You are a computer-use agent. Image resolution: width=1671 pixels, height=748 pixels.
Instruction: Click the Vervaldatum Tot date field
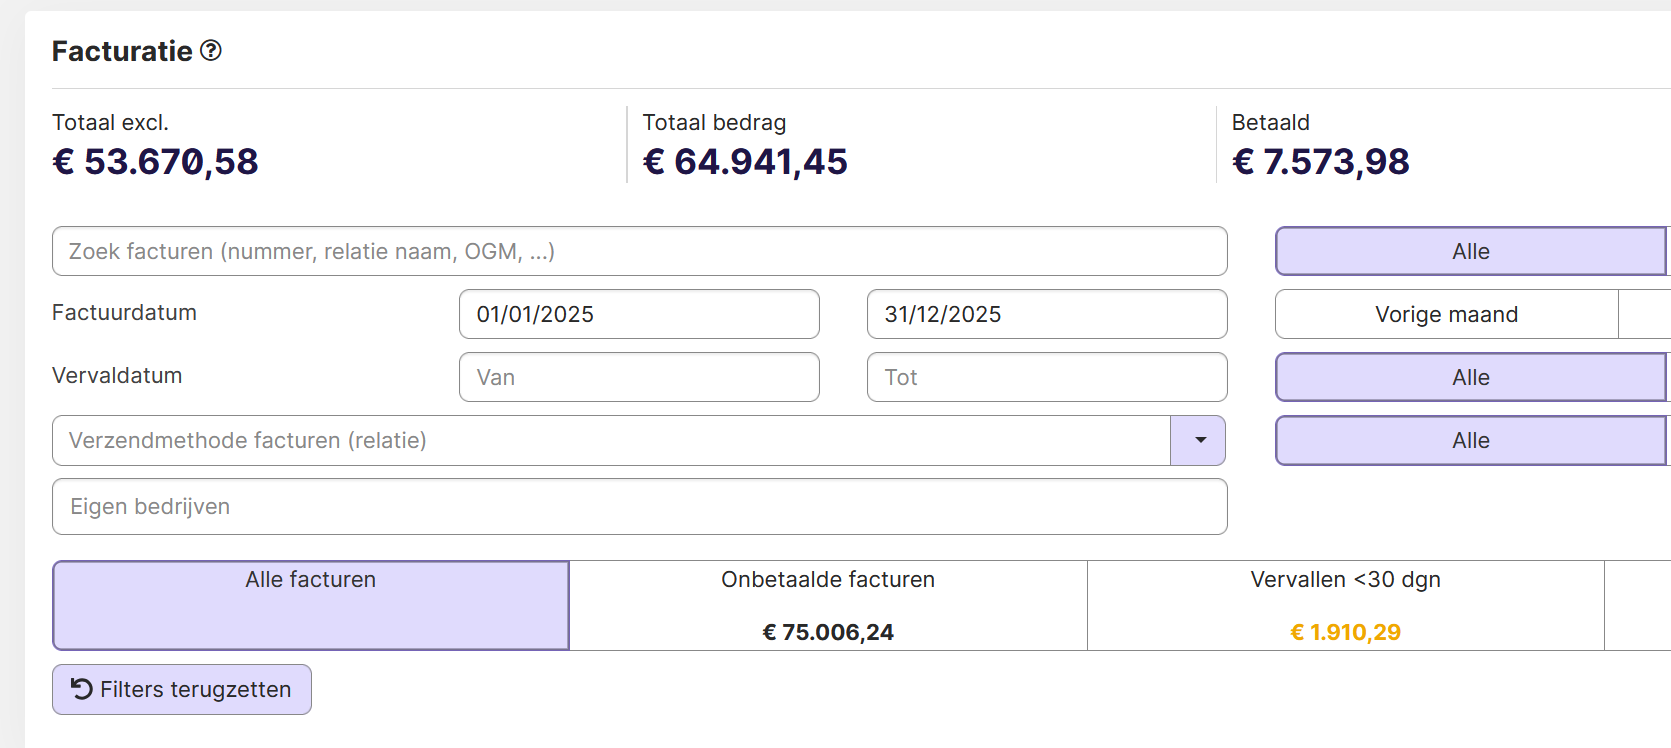(x=1047, y=377)
